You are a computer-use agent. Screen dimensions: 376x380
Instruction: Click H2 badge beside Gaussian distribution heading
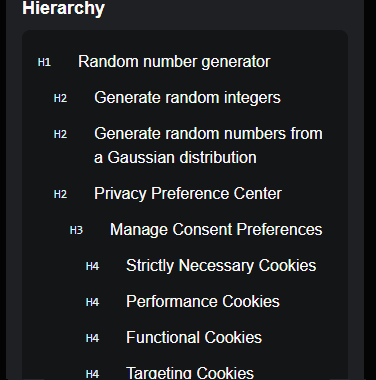coord(60,134)
